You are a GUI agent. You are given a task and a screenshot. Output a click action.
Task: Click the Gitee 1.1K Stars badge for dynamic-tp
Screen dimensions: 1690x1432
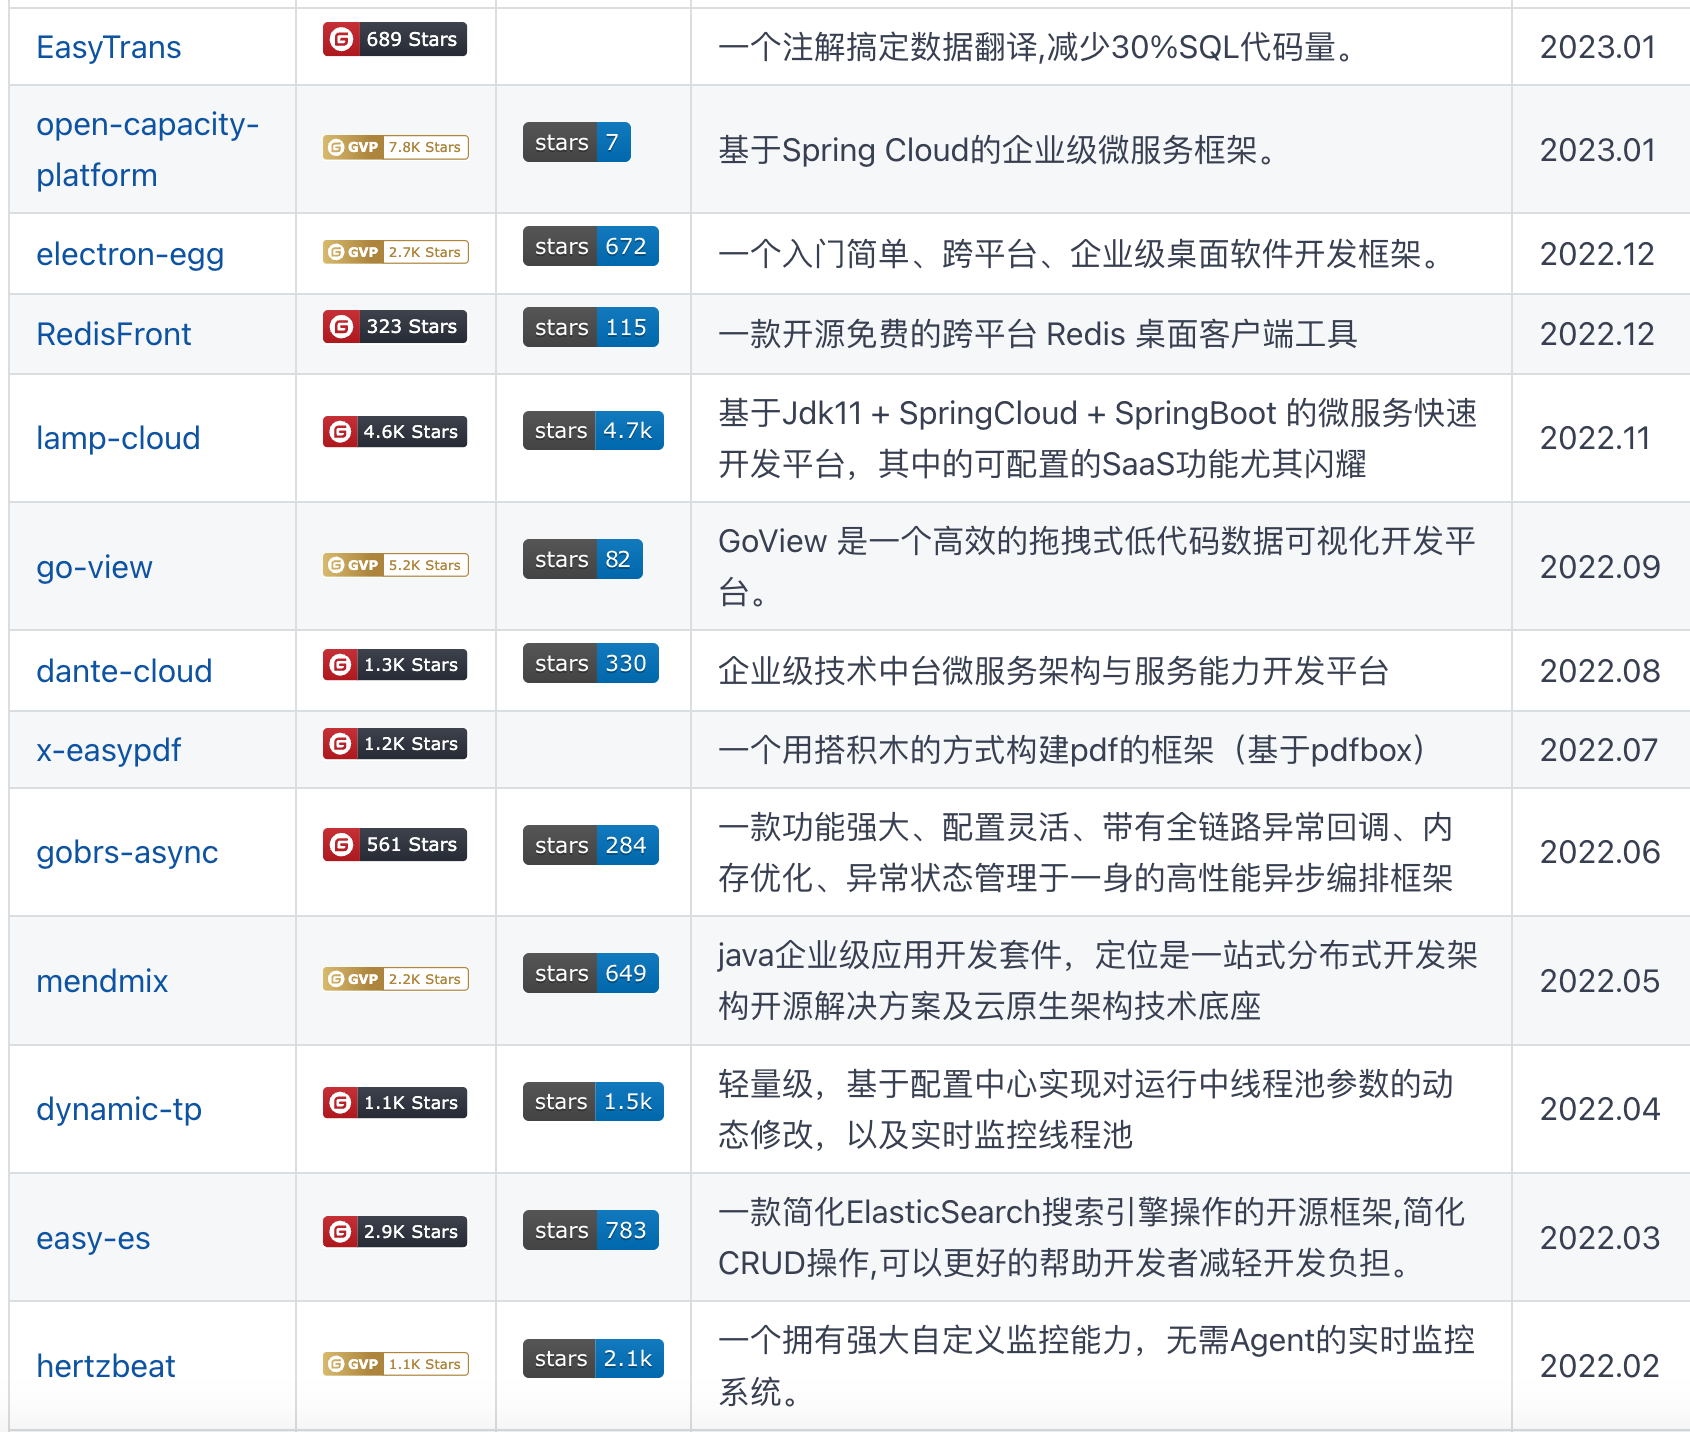(x=395, y=1102)
